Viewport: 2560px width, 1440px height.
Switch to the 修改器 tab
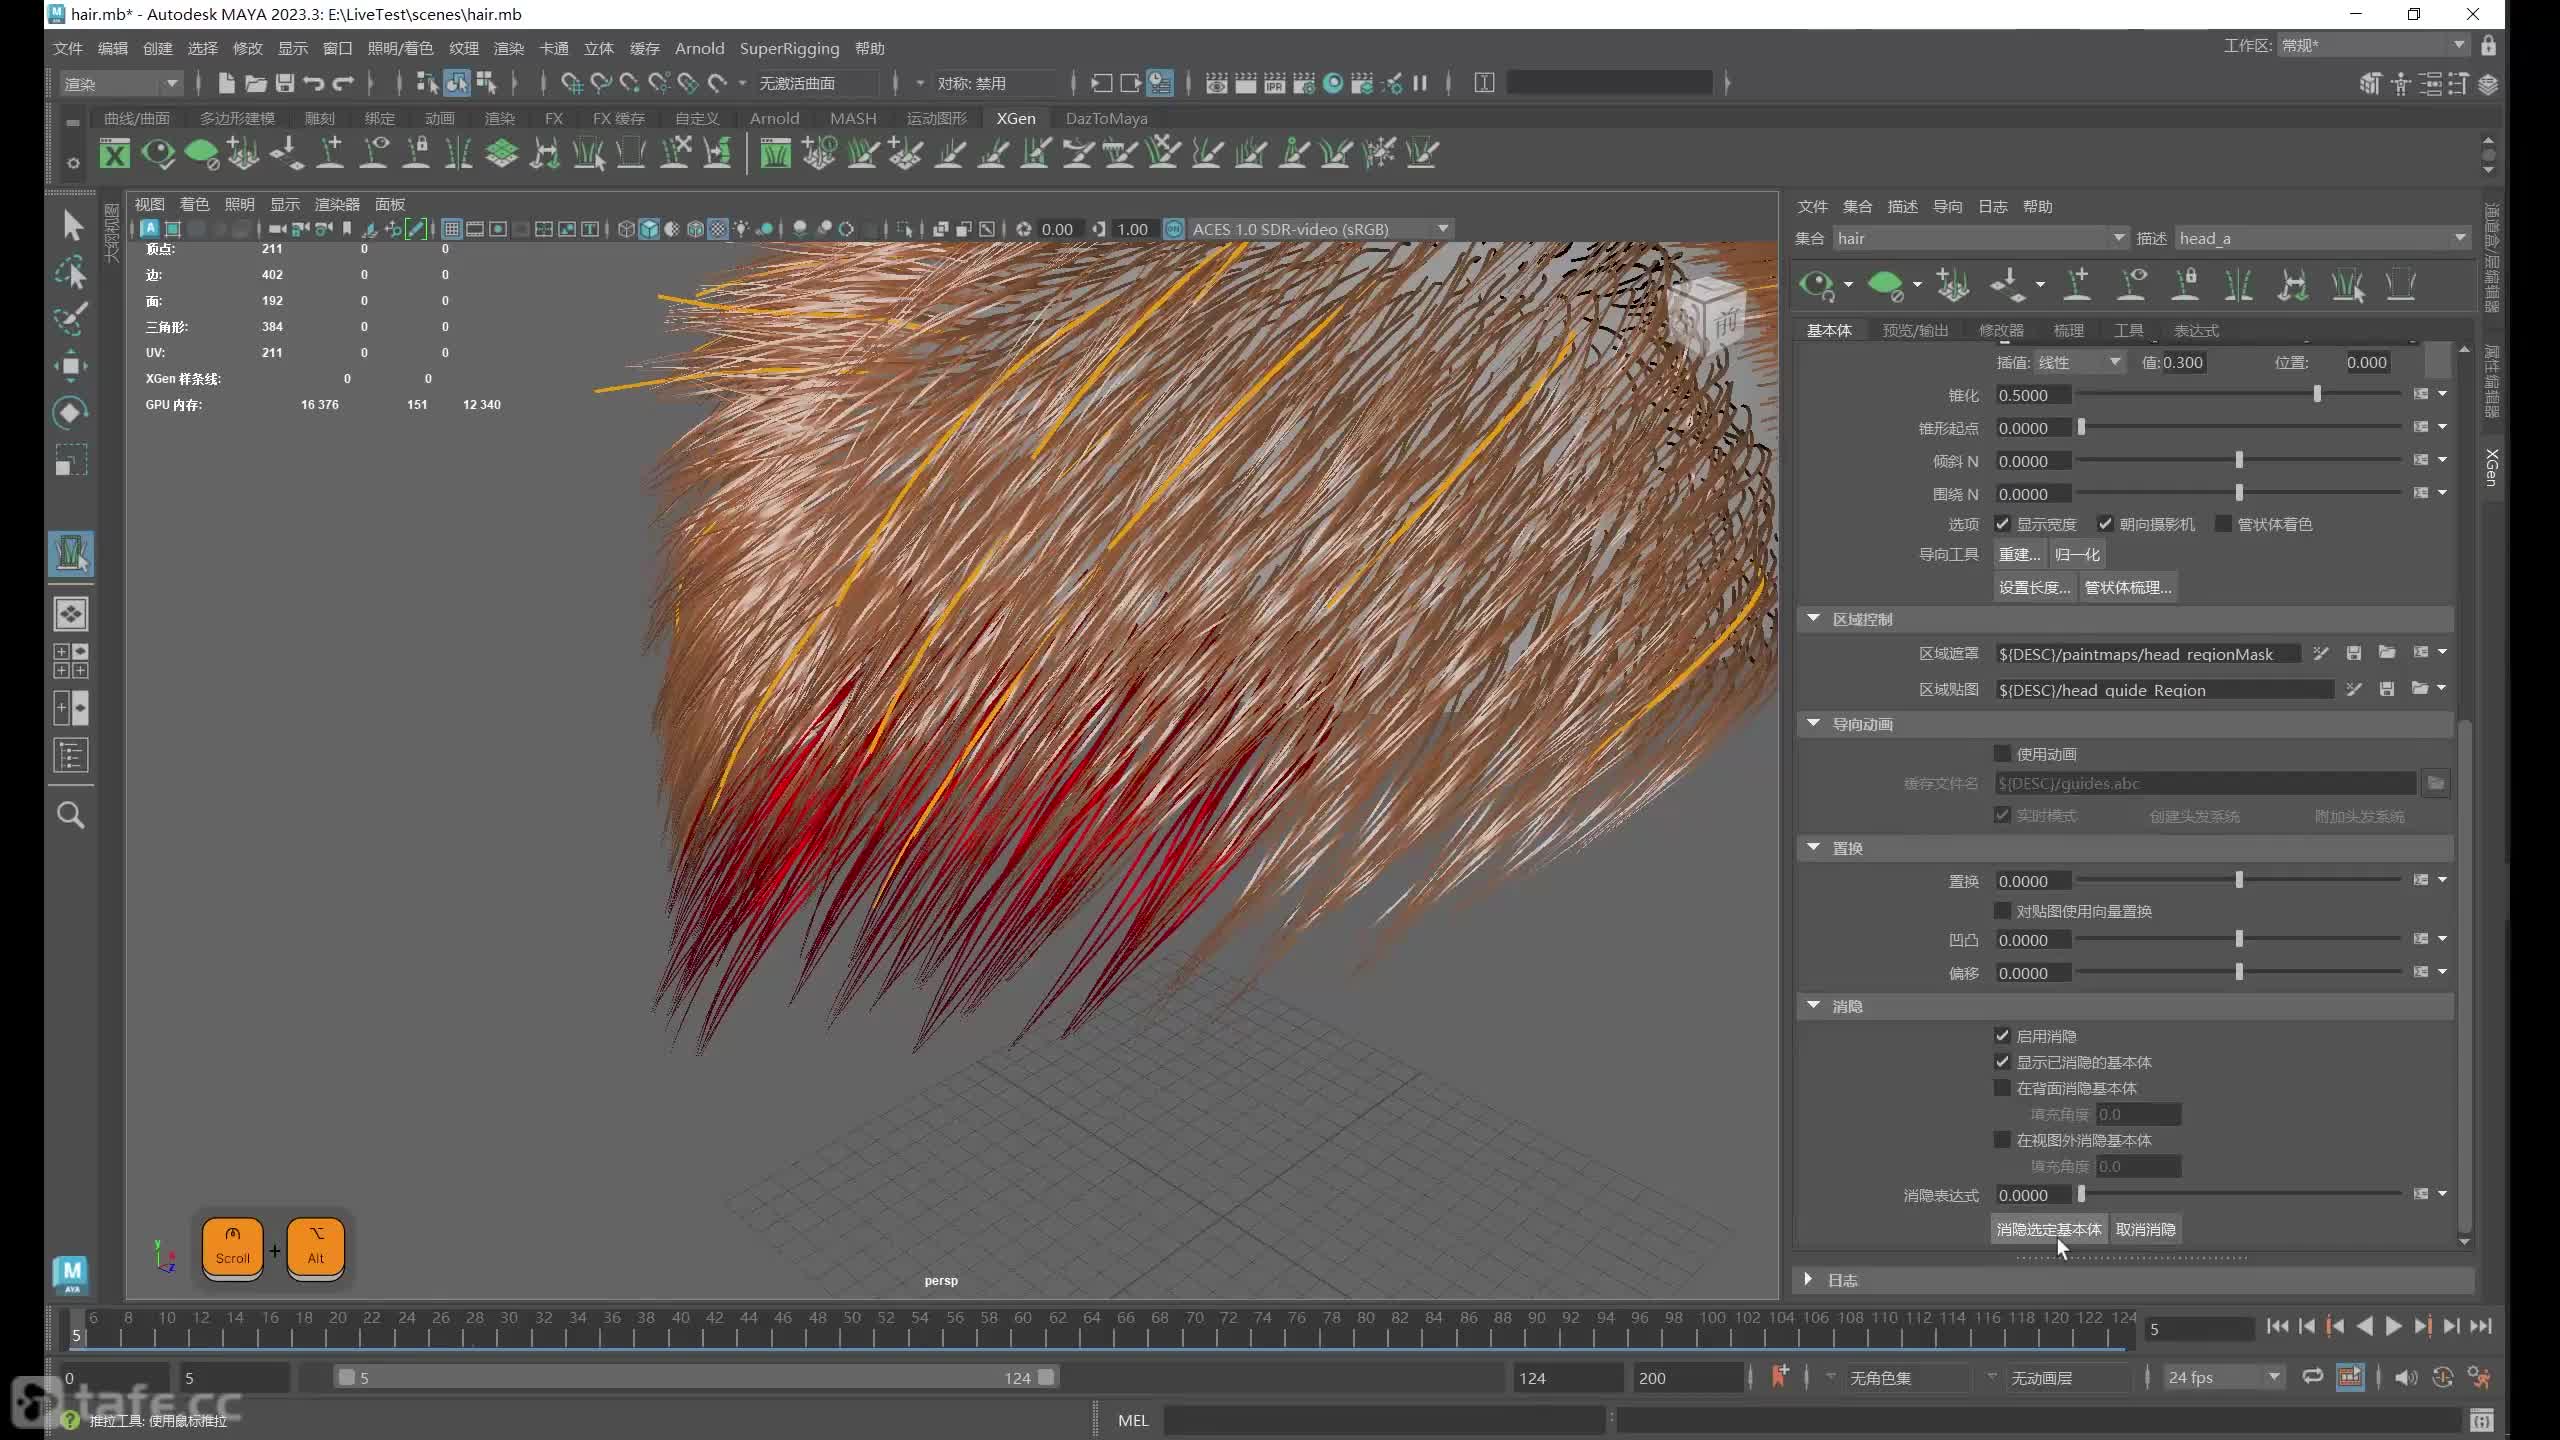[2001, 330]
